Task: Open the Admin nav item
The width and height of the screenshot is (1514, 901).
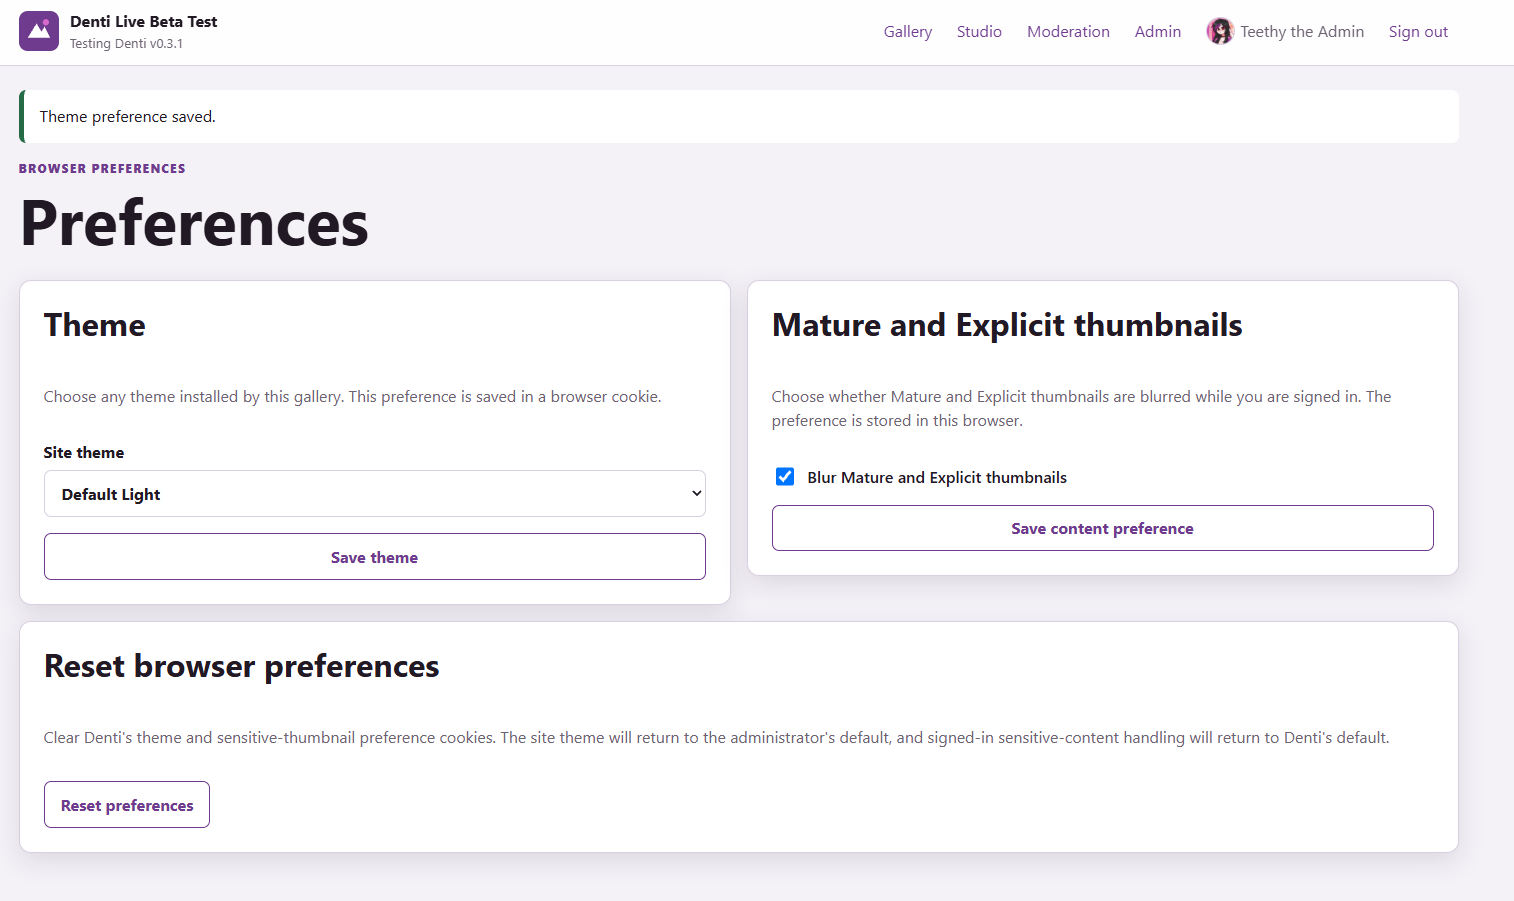Action: click(x=1158, y=32)
